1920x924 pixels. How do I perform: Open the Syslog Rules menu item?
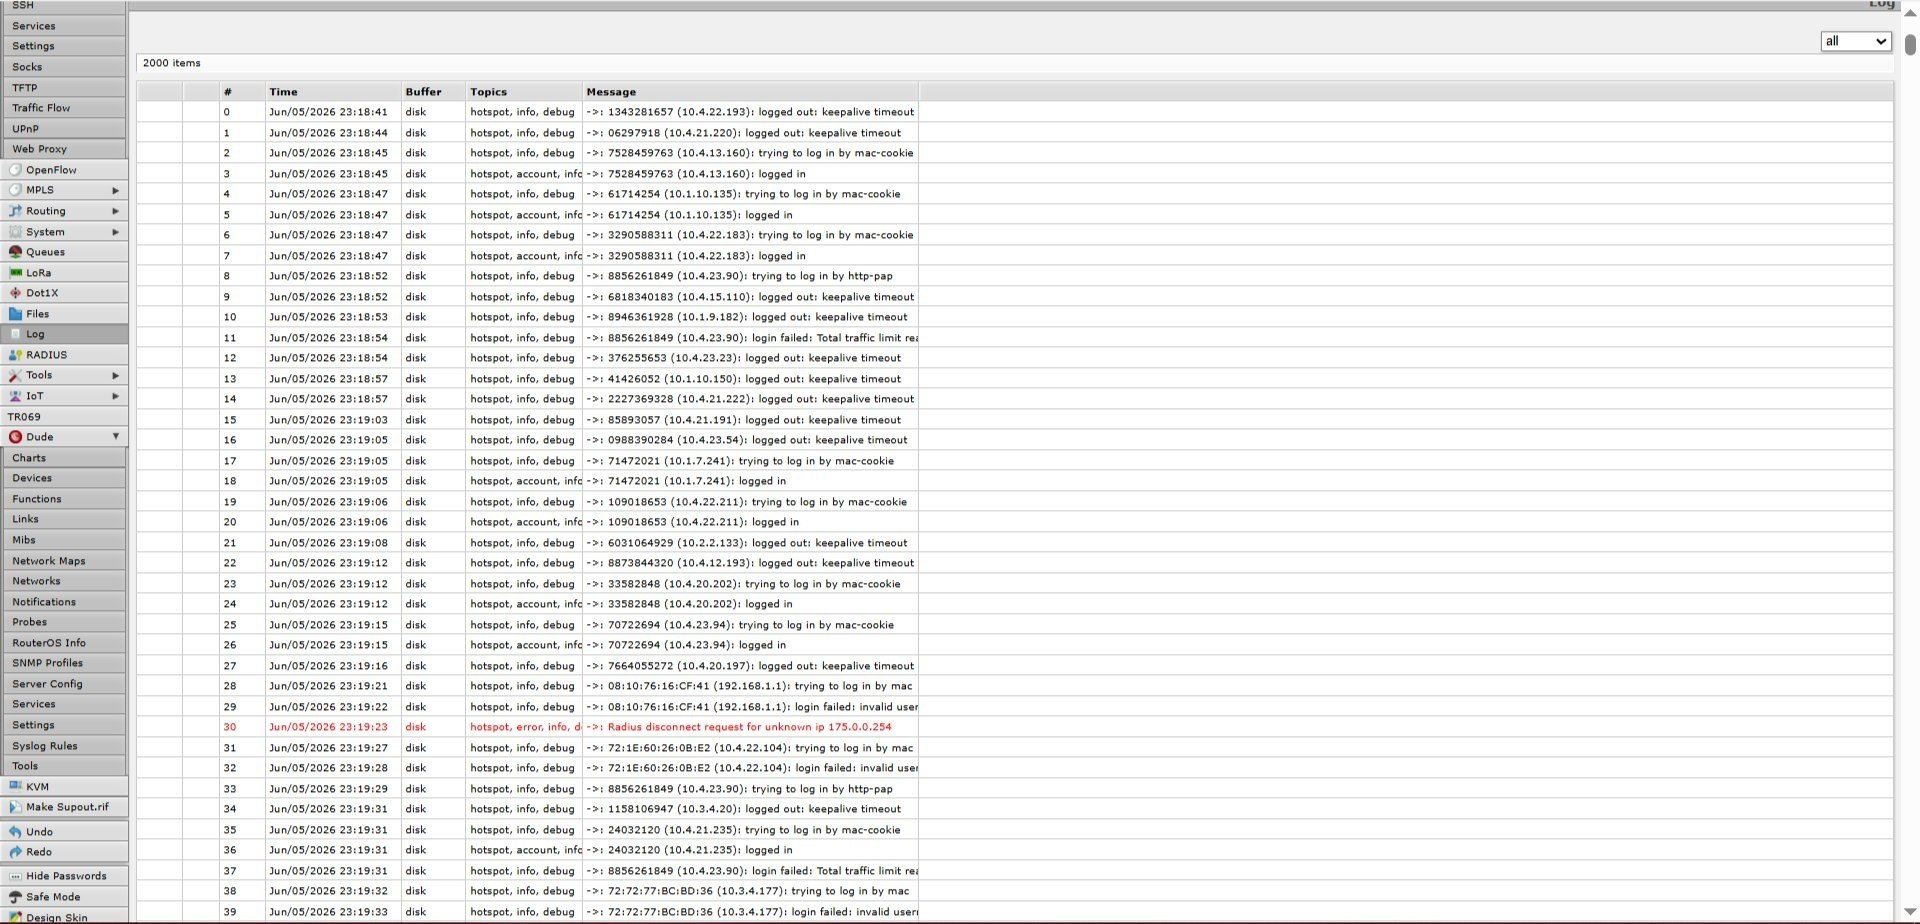64,746
